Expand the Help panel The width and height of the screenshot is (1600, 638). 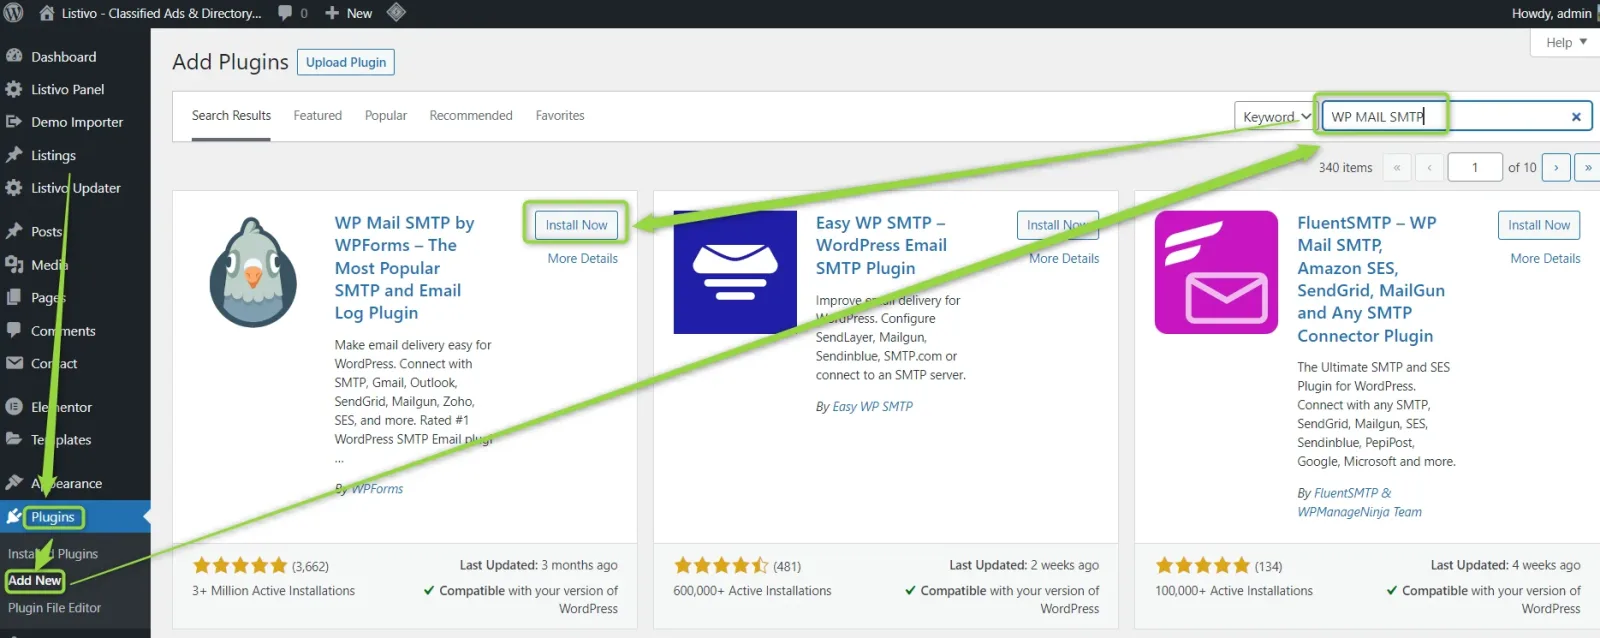tap(1565, 42)
